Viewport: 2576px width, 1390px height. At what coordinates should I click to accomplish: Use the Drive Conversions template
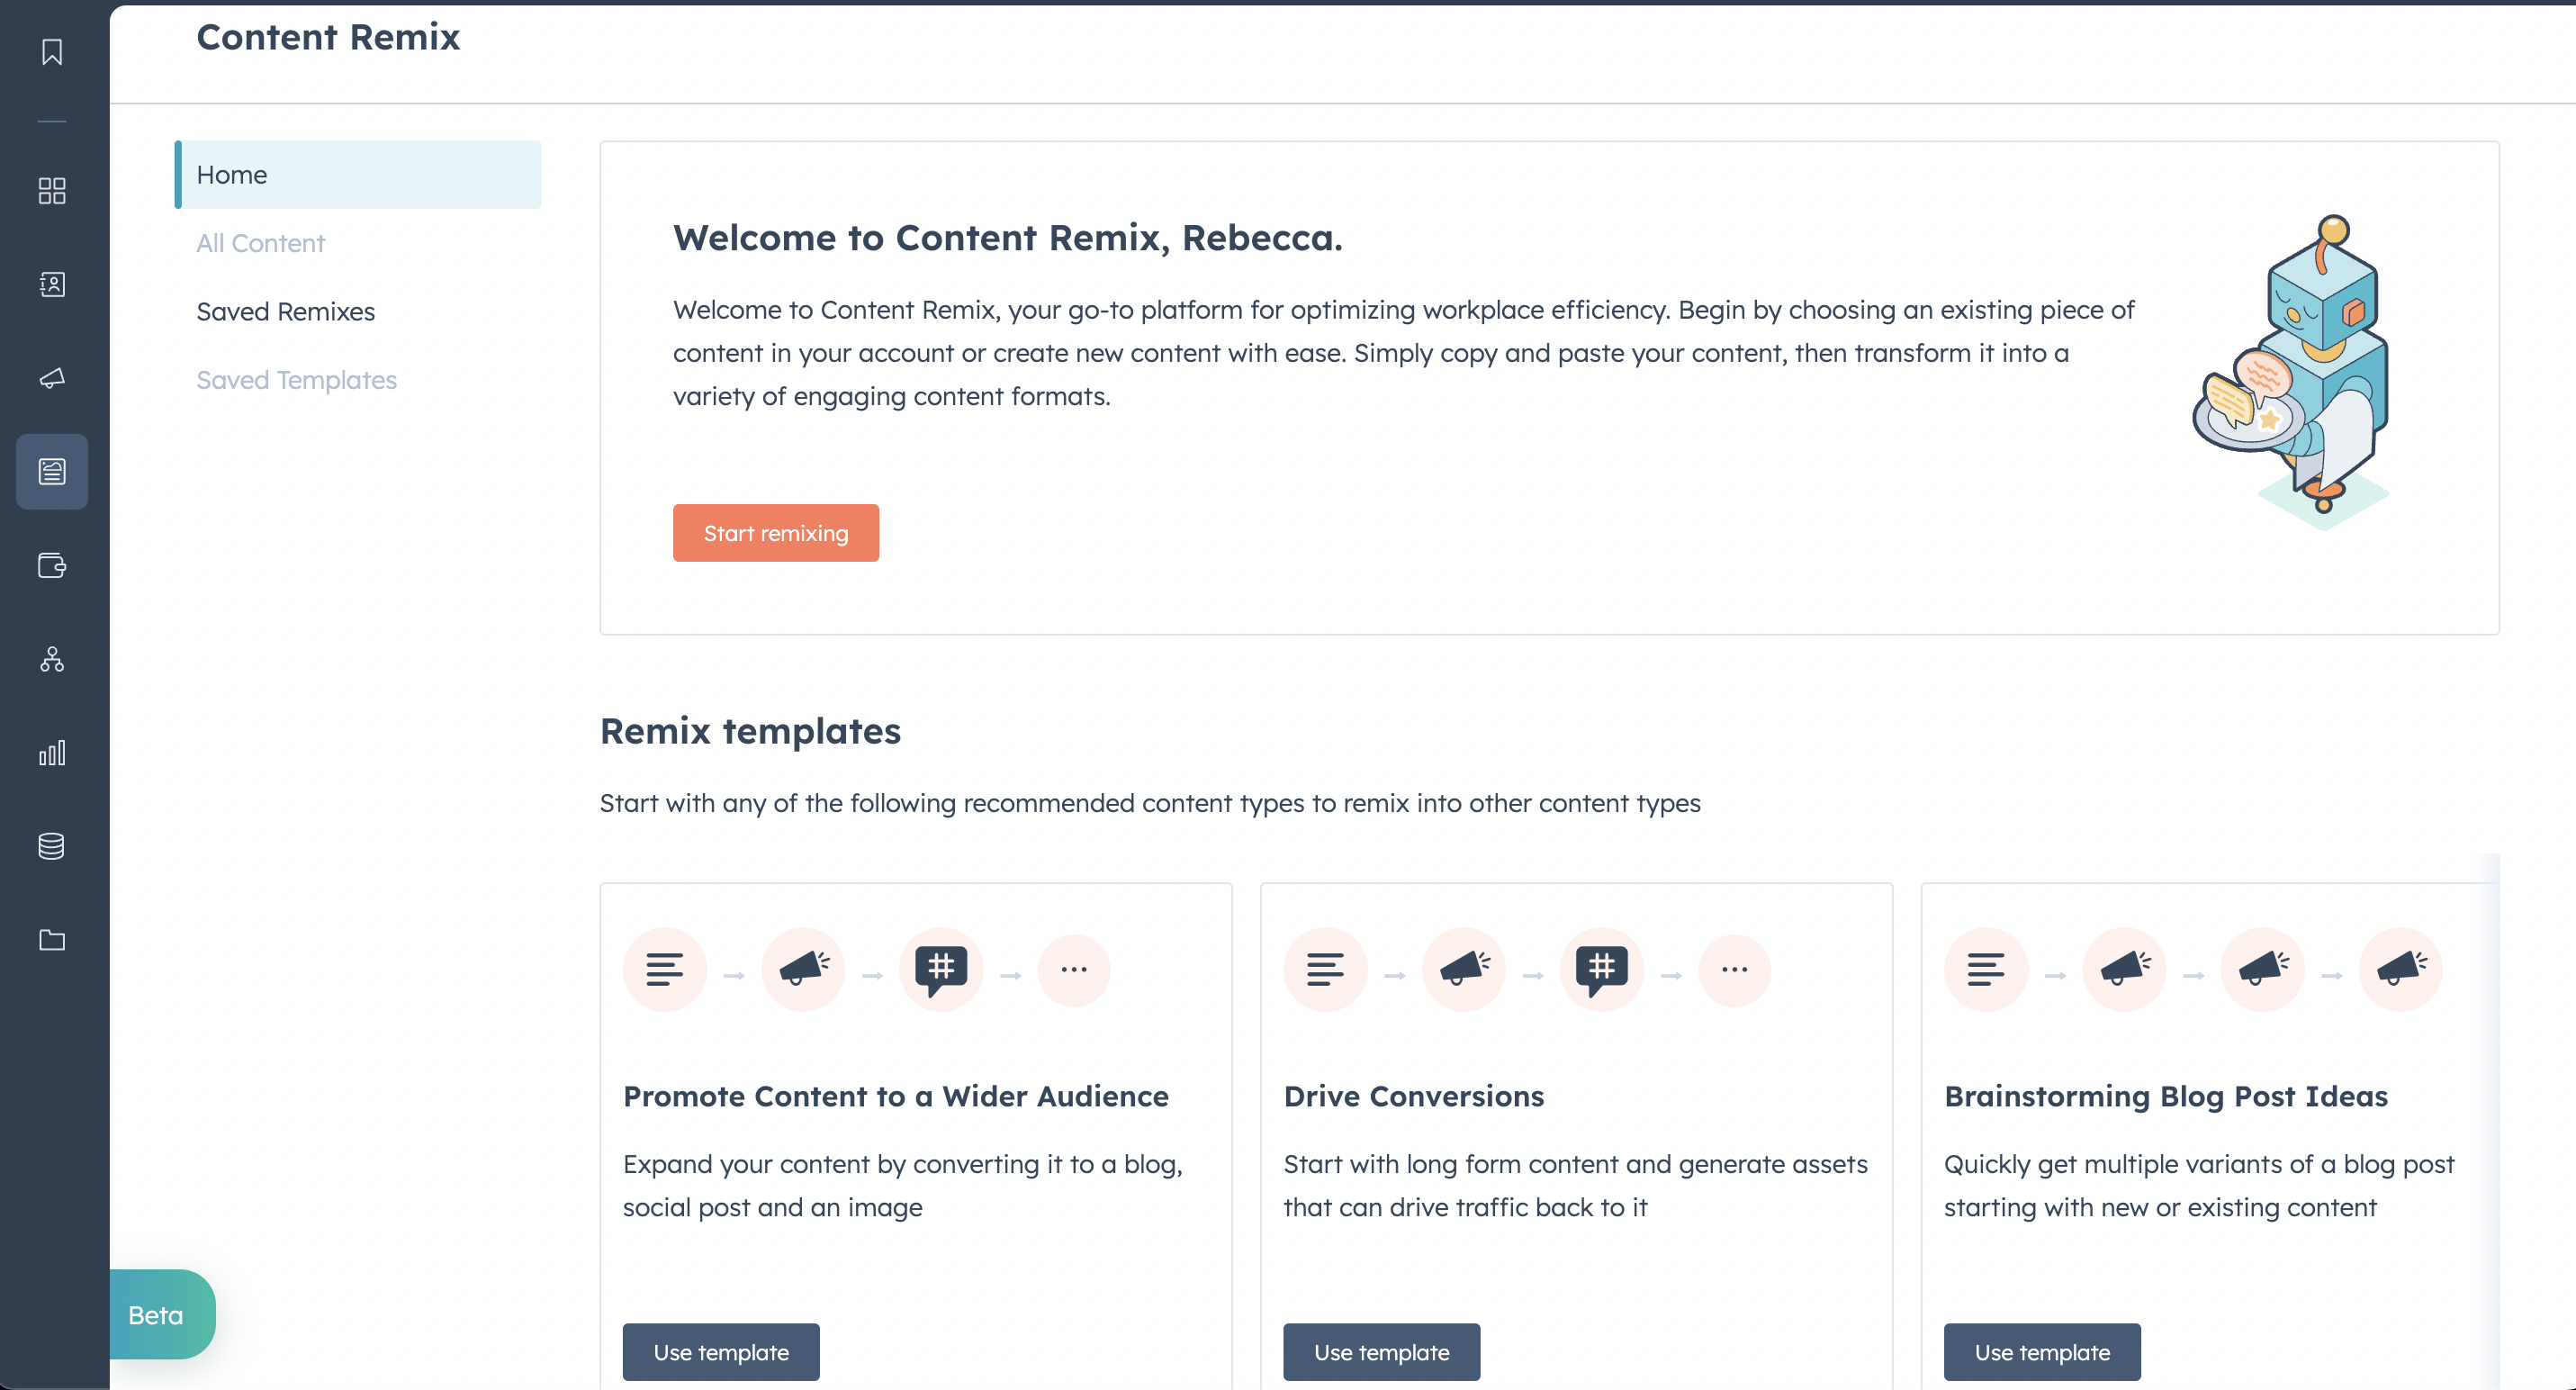pos(1383,1352)
